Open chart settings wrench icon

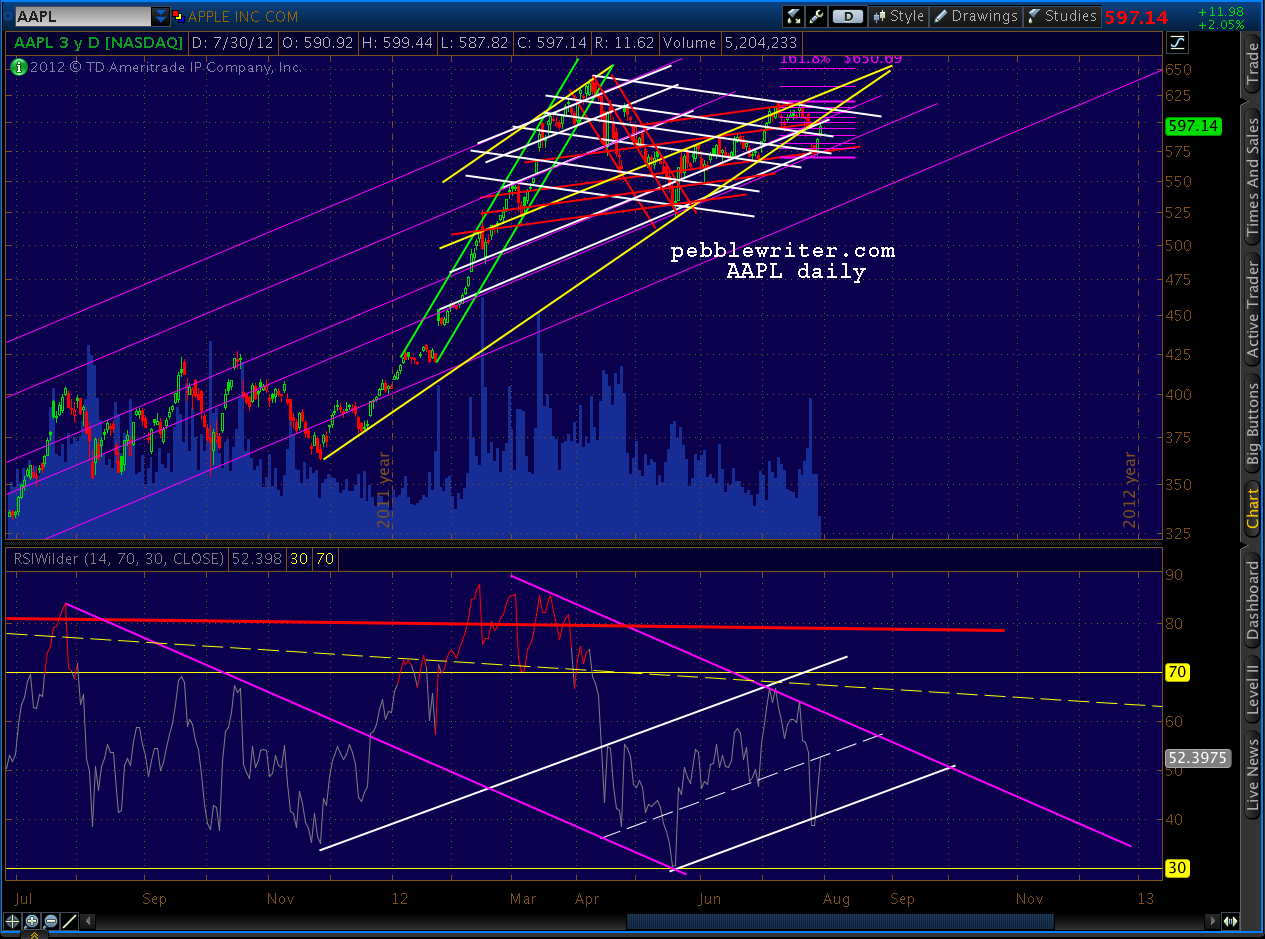click(817, 16)
